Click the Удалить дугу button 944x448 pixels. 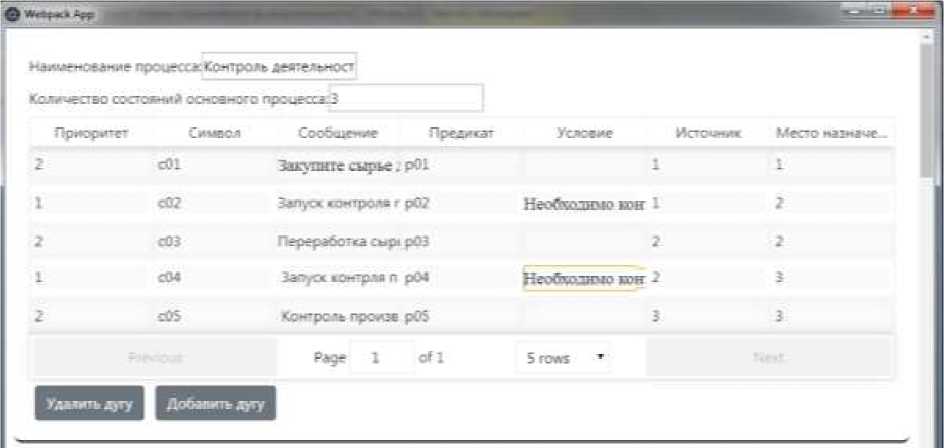tap(89, 403)
